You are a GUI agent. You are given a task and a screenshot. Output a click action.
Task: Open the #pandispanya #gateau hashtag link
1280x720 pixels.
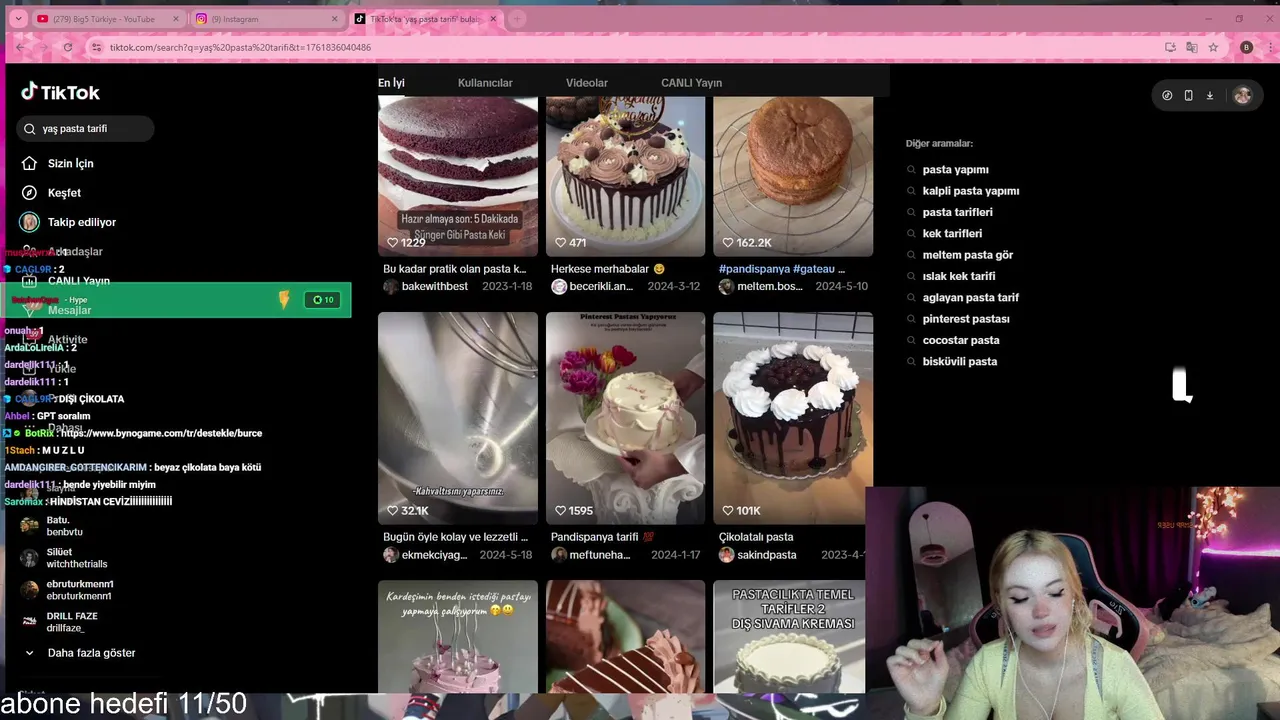pos(782,269)
